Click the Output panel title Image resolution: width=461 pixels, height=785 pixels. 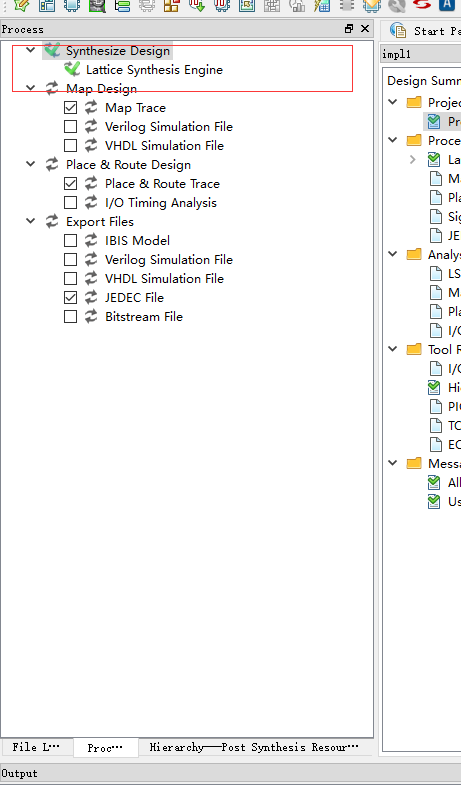tap(20, 773)
